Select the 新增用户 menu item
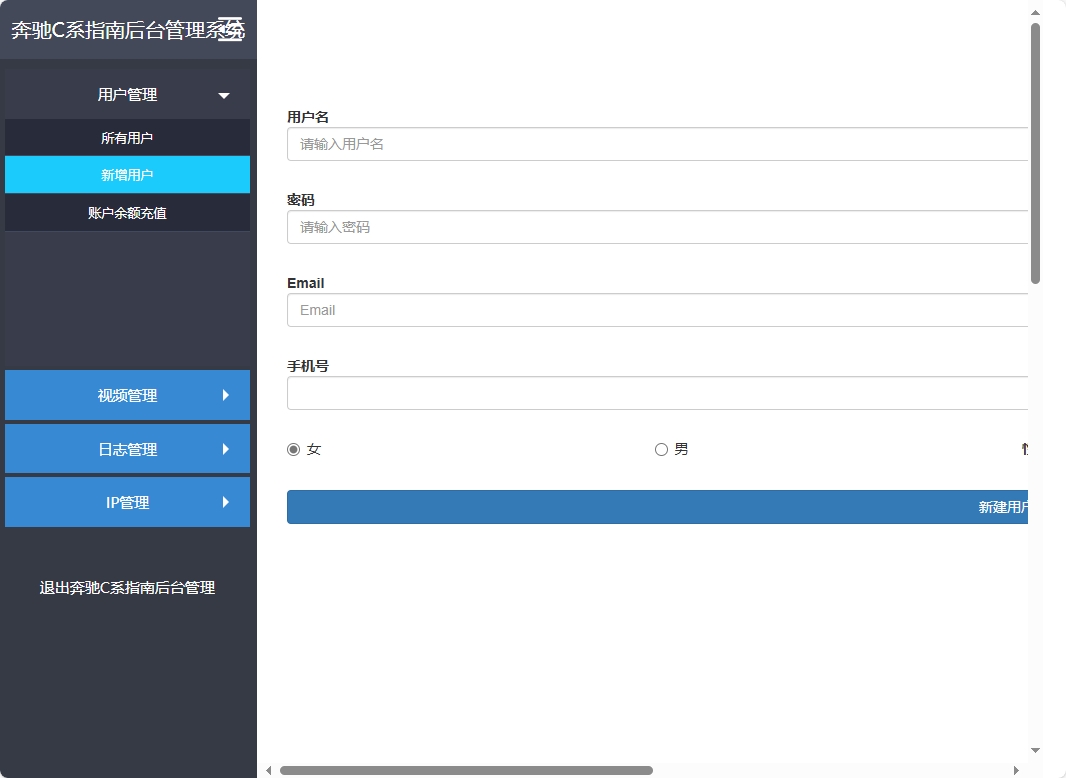This screenshot has width=1066, height=778. click(127, 174)
